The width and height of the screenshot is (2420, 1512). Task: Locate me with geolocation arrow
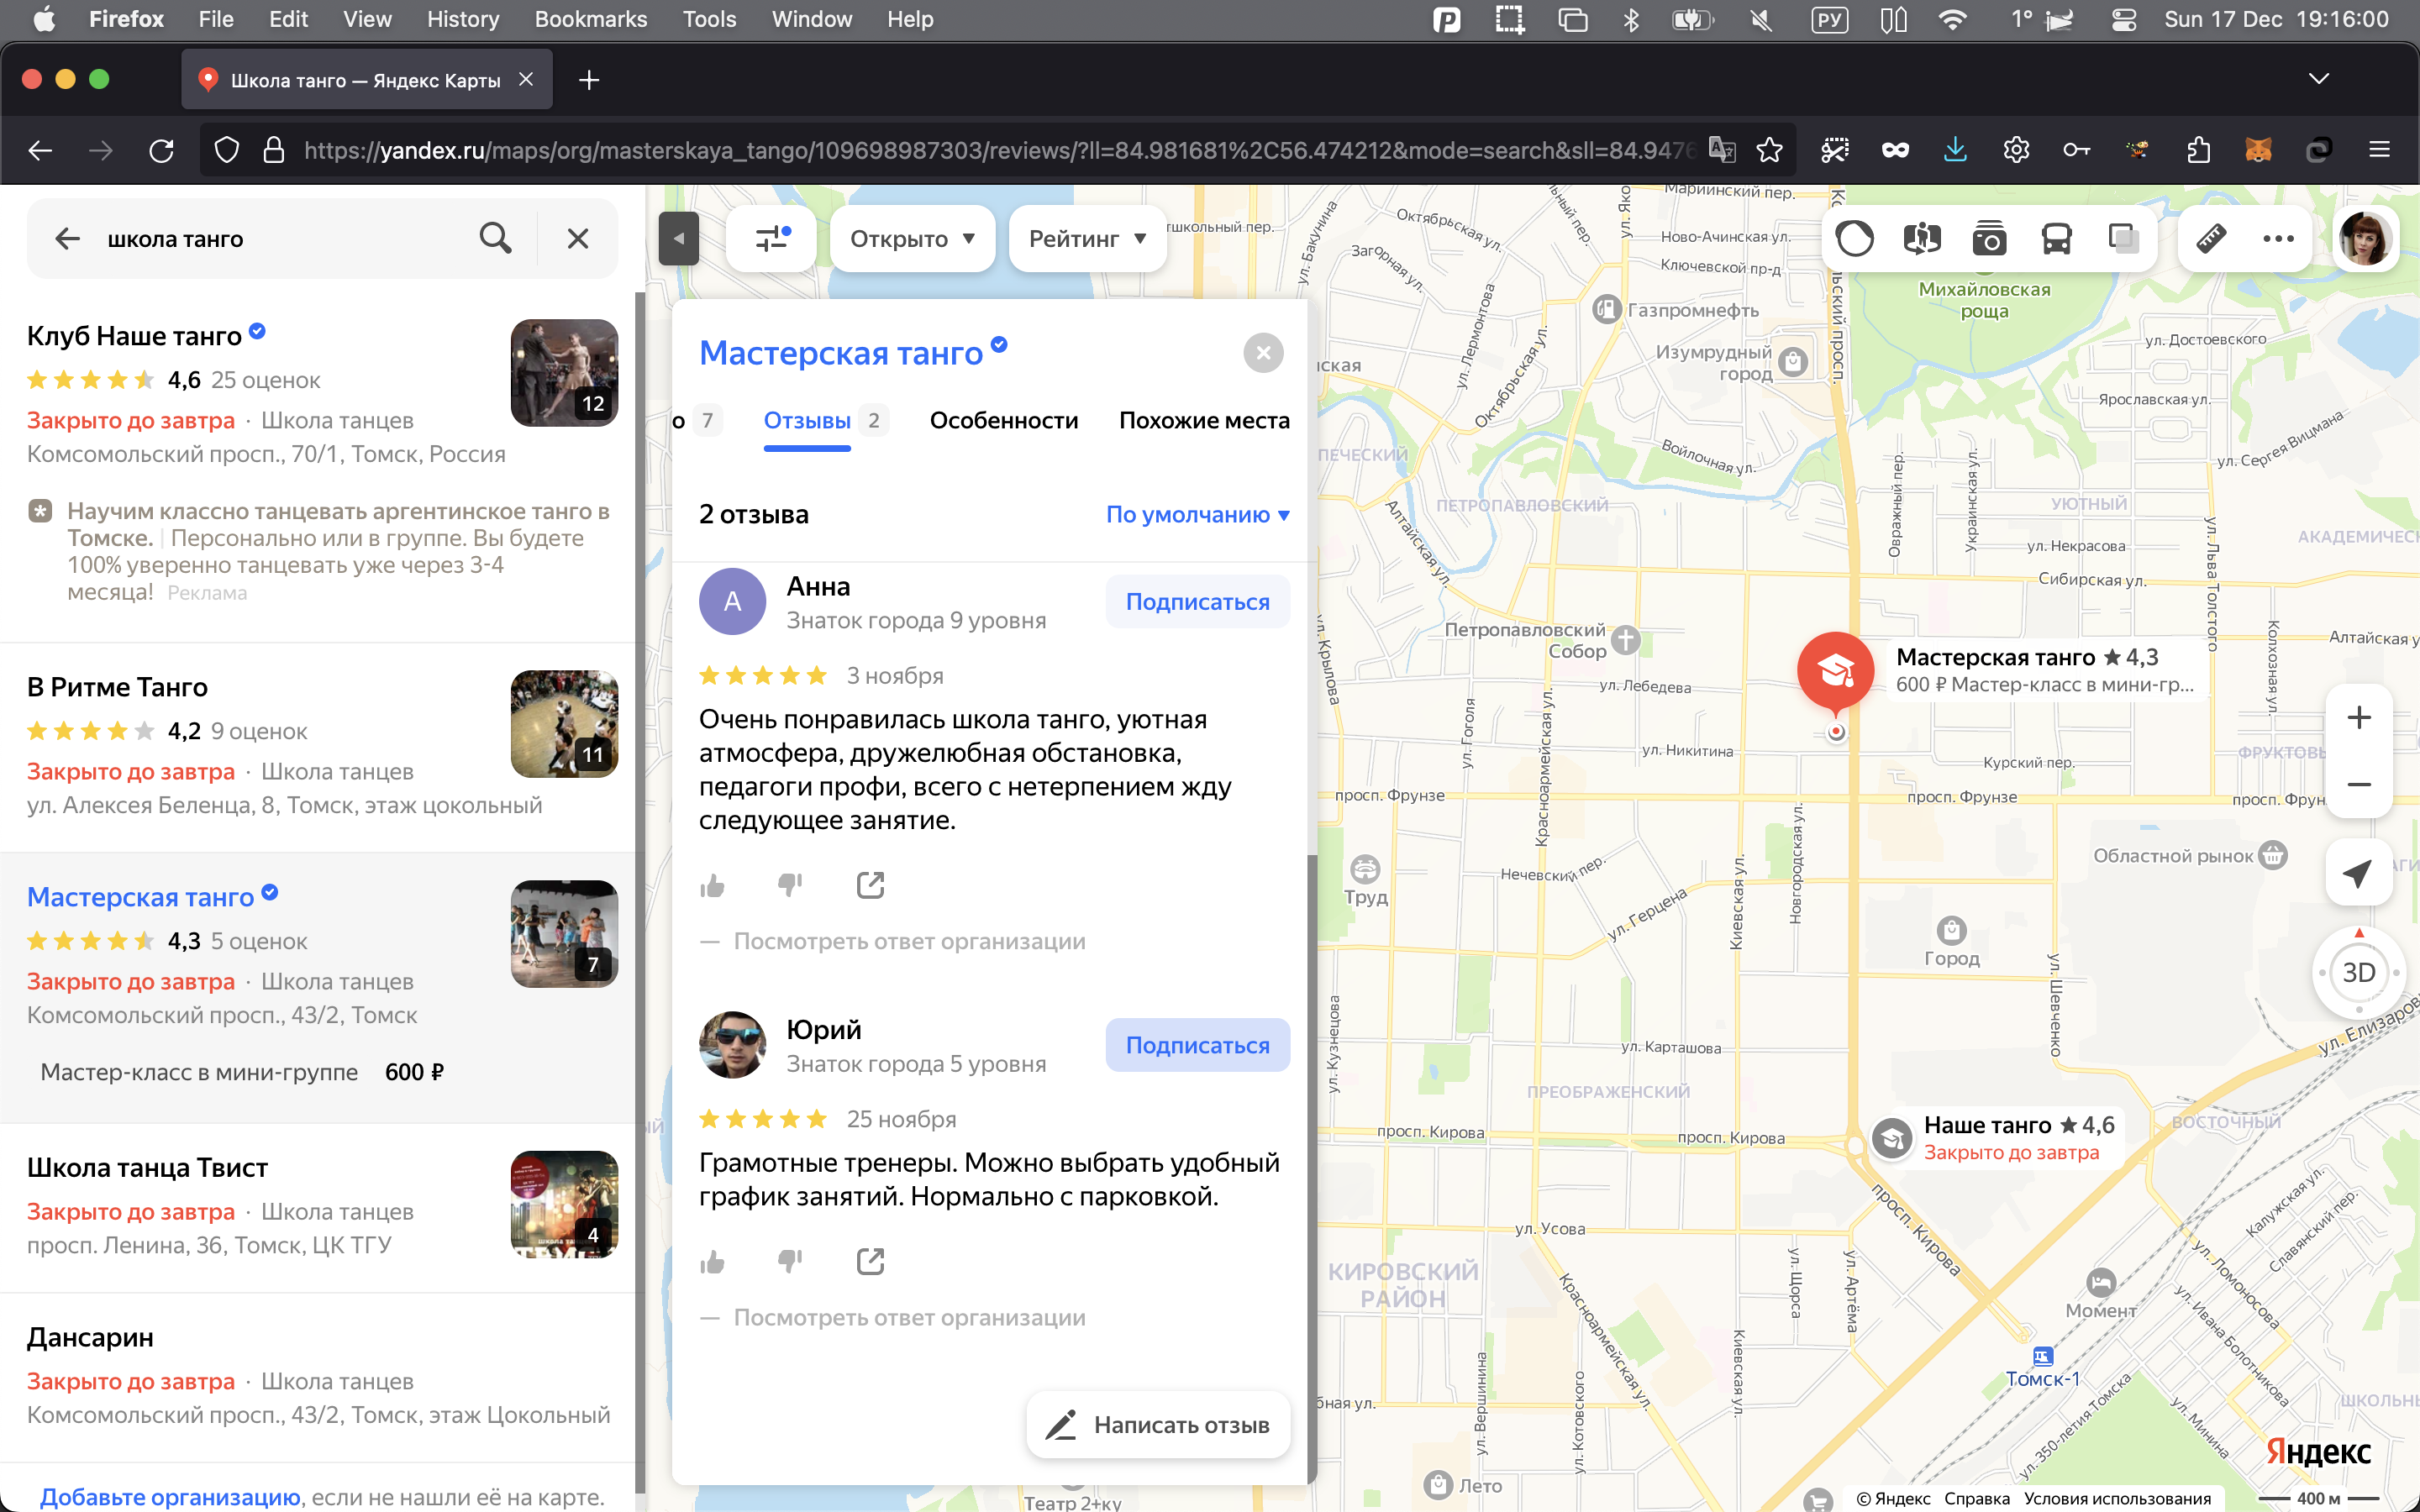(x=2358, y=873)
